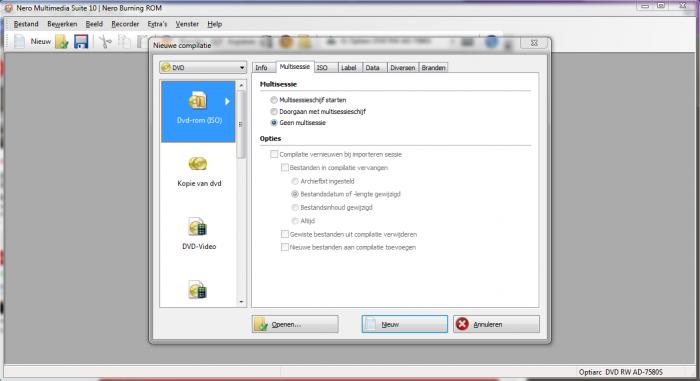Click the Nieuw toolbar document icon

coord(20,42)
